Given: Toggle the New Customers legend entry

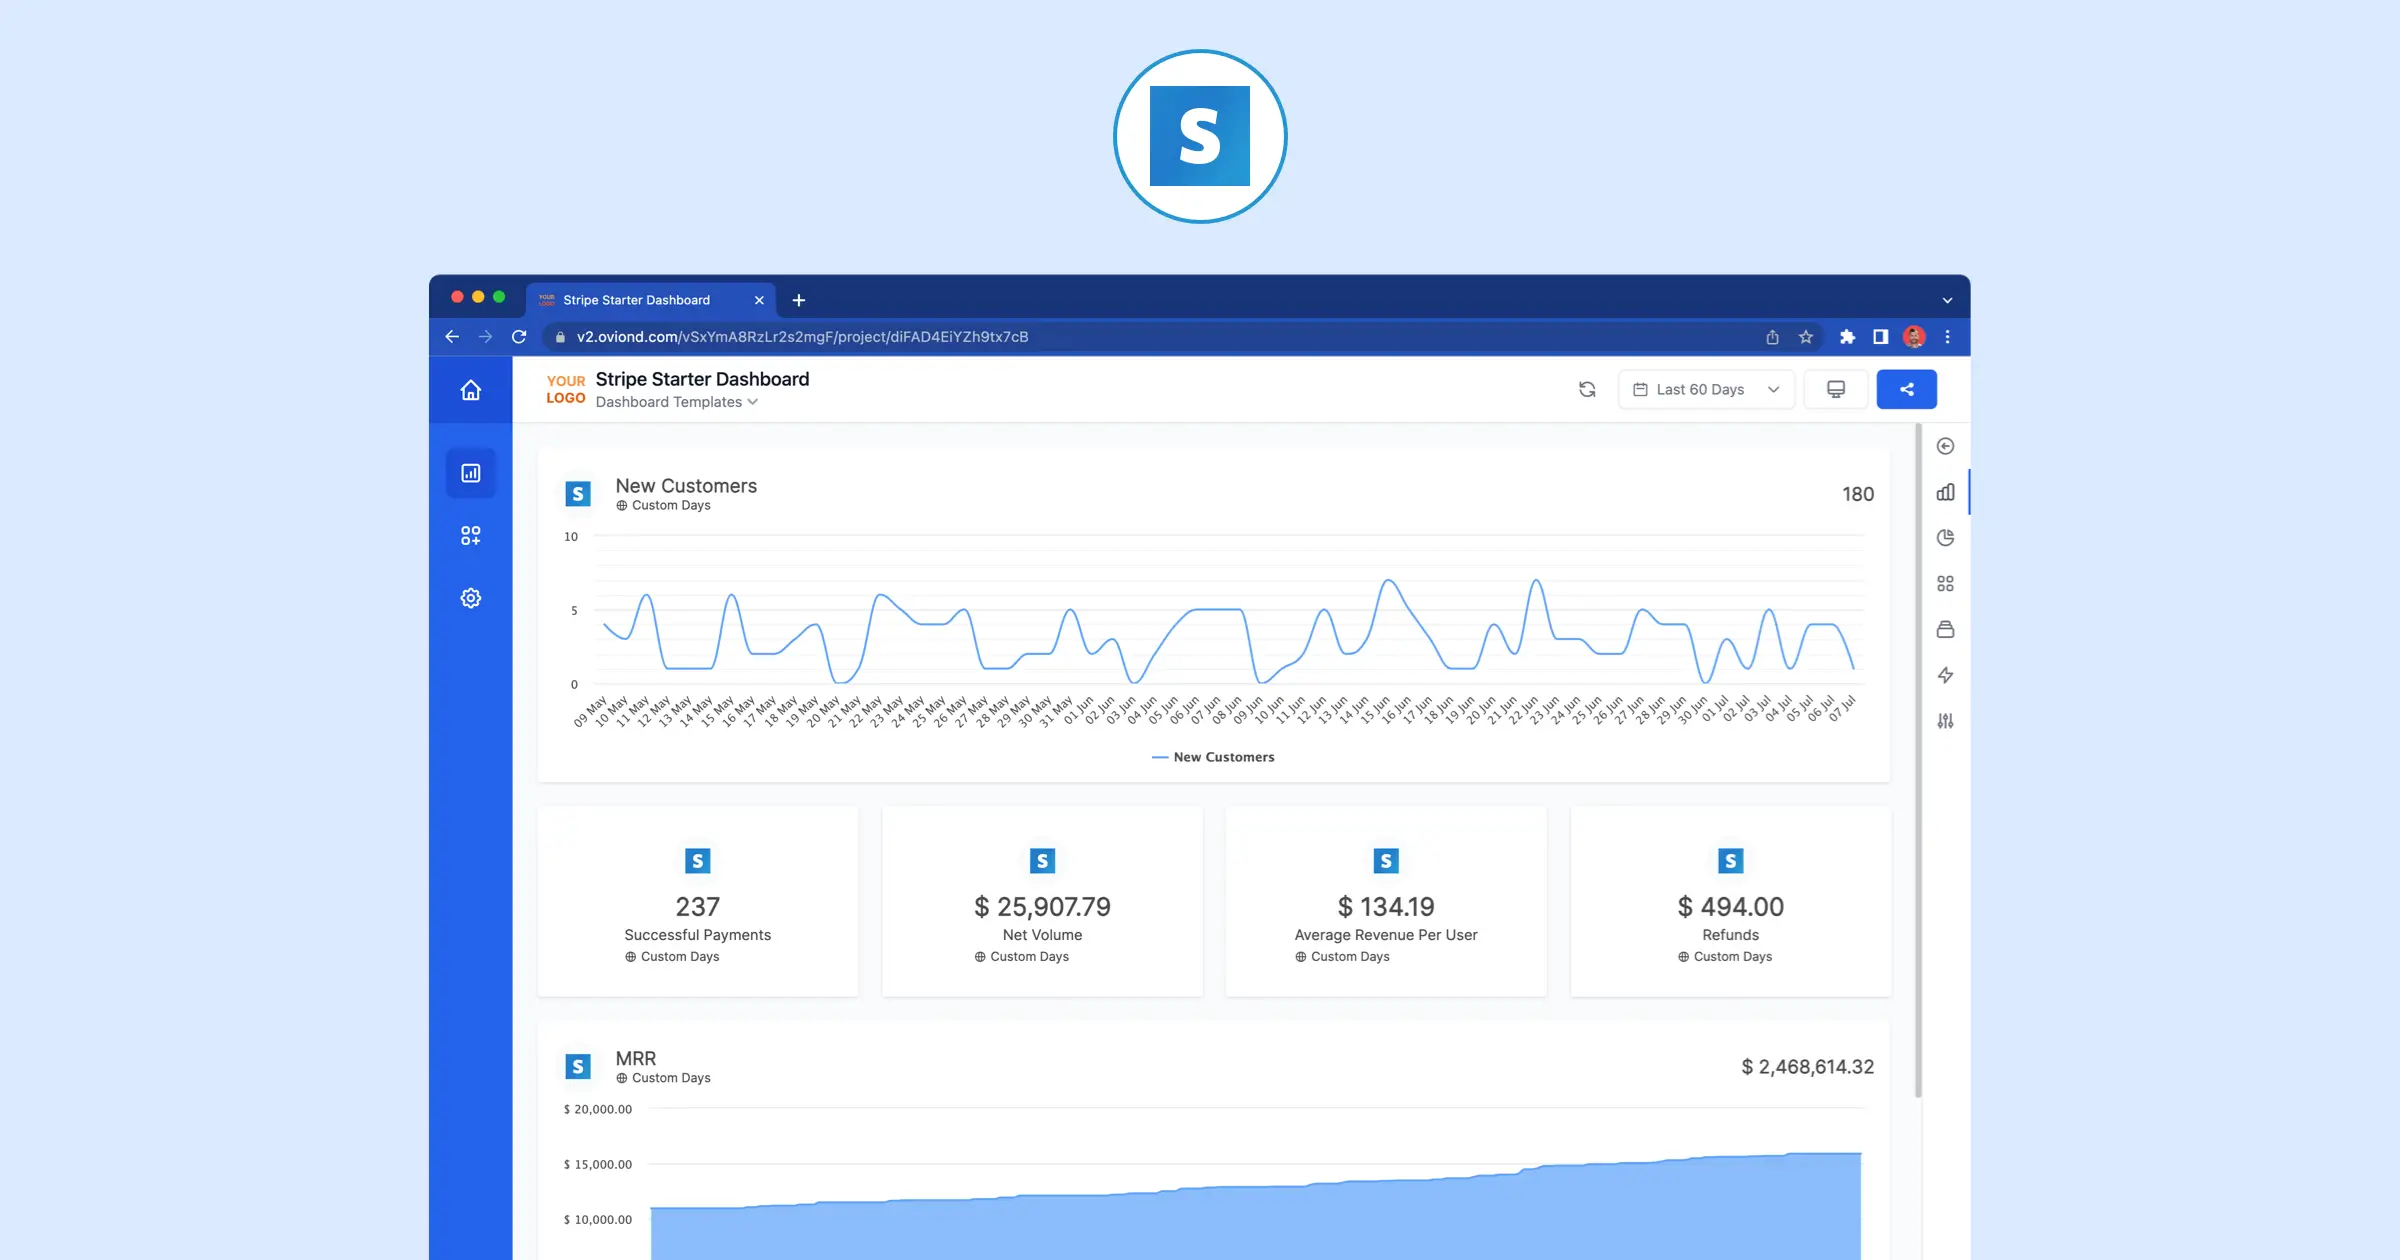Looking at the screenshot, I should click(x=1213, y=757).
